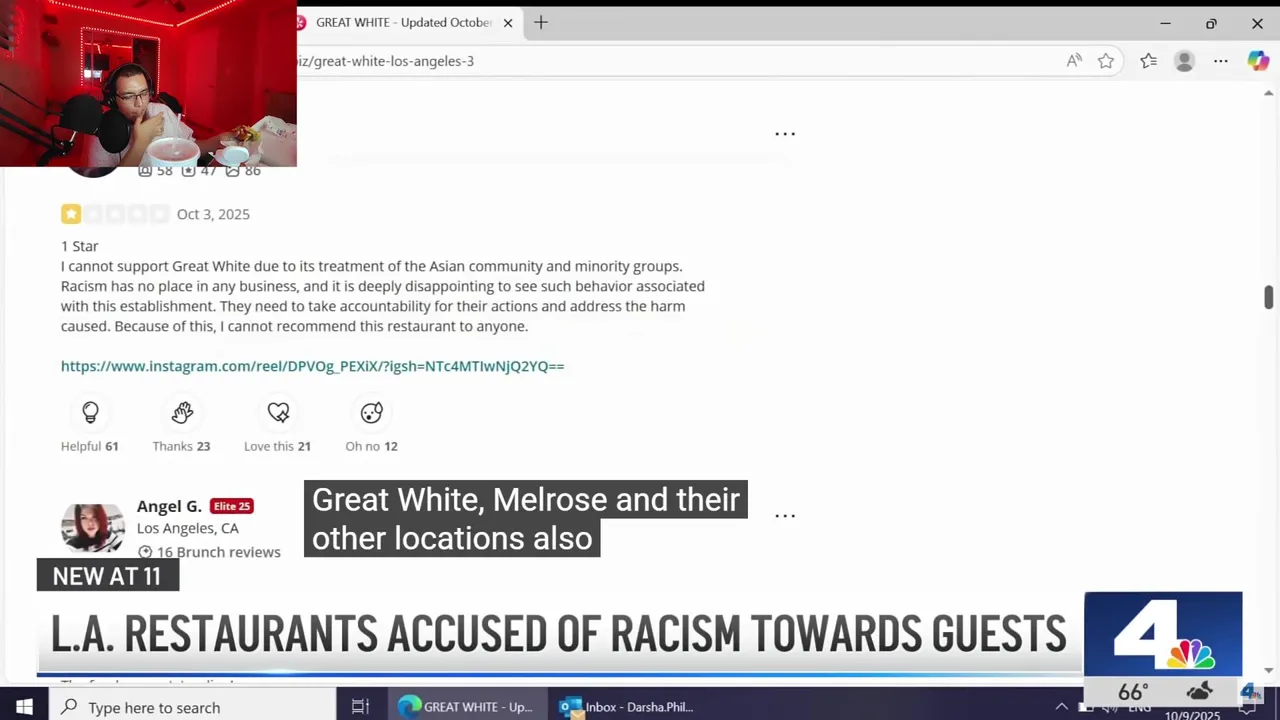Screen dimensions: 1280x720
Task: Add this page to favorites
Action: (1106, 61)
